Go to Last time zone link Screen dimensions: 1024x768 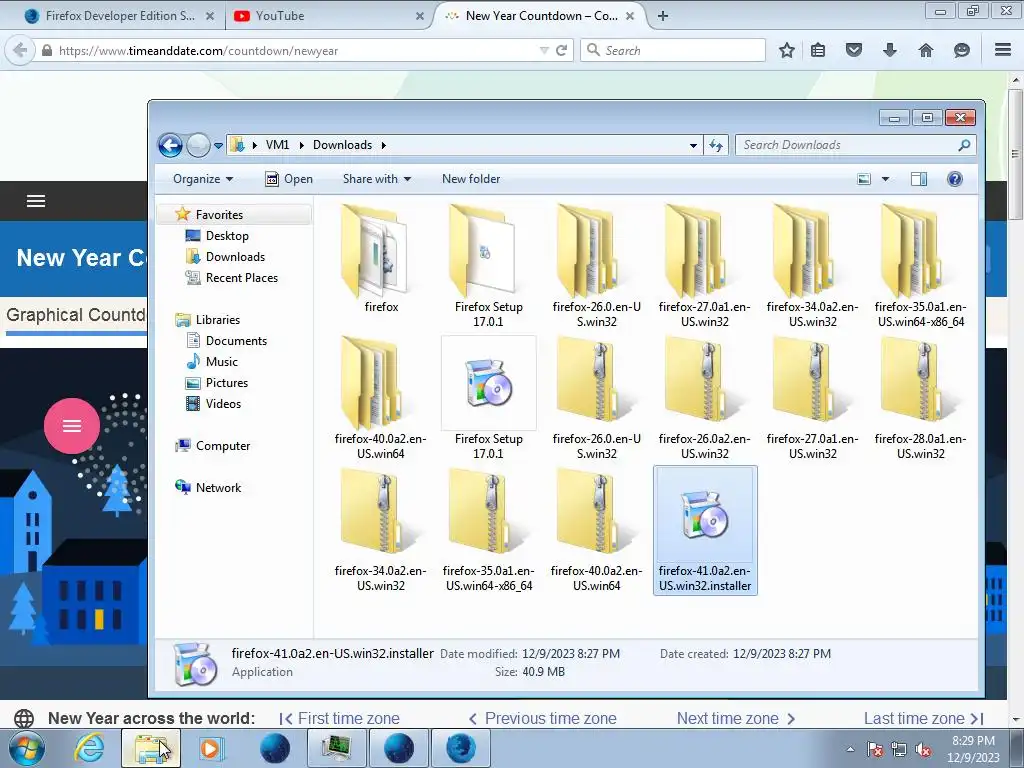pyautogui.click(x=923, y=718)
